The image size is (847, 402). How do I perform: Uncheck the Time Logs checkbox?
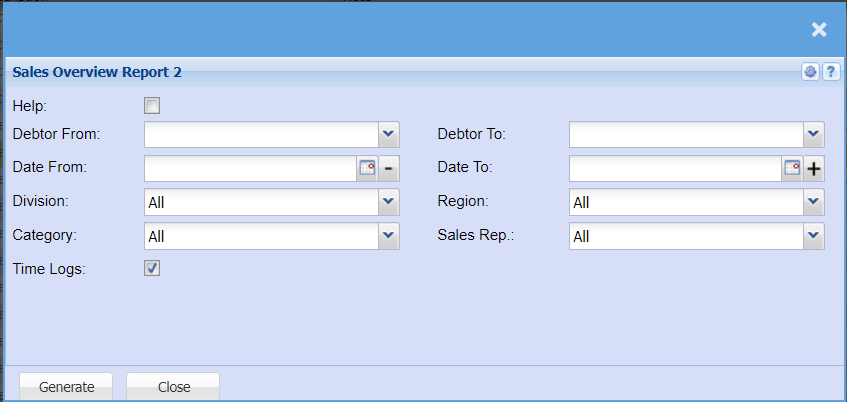pos(152,268)
